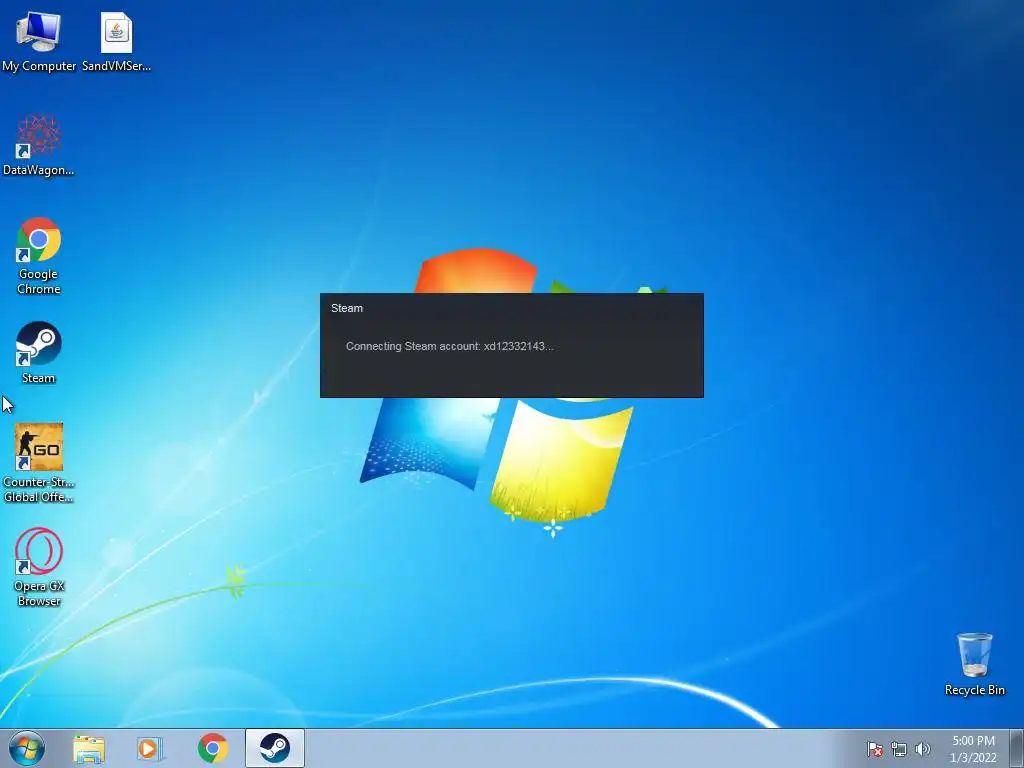Select the Steam desktop shortcut
Screen dimensions: 1024x768
coord(39,353)
